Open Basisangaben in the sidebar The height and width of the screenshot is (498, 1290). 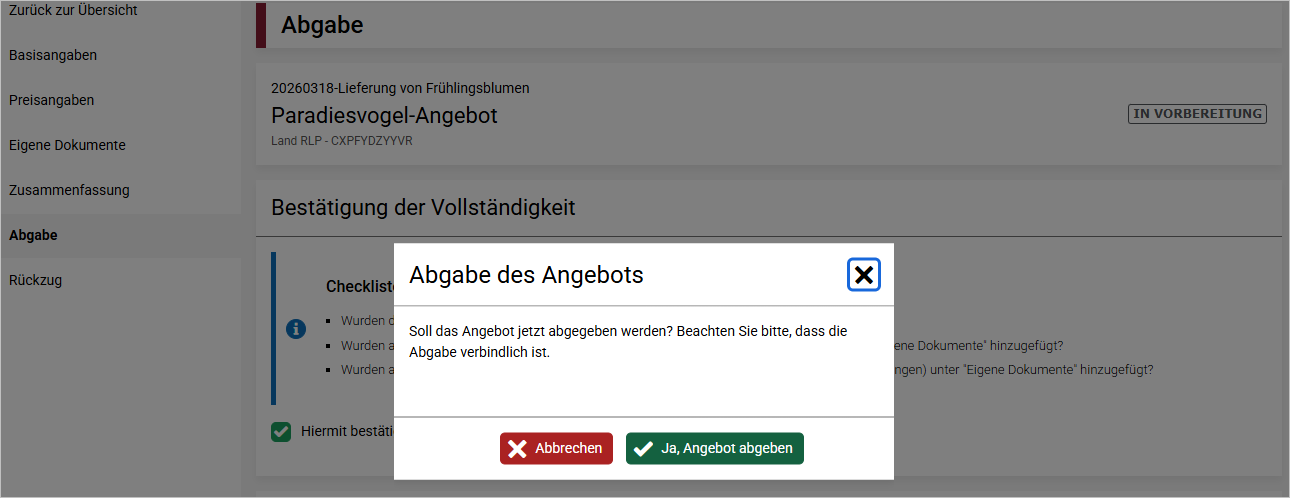(x=53, y=55)
